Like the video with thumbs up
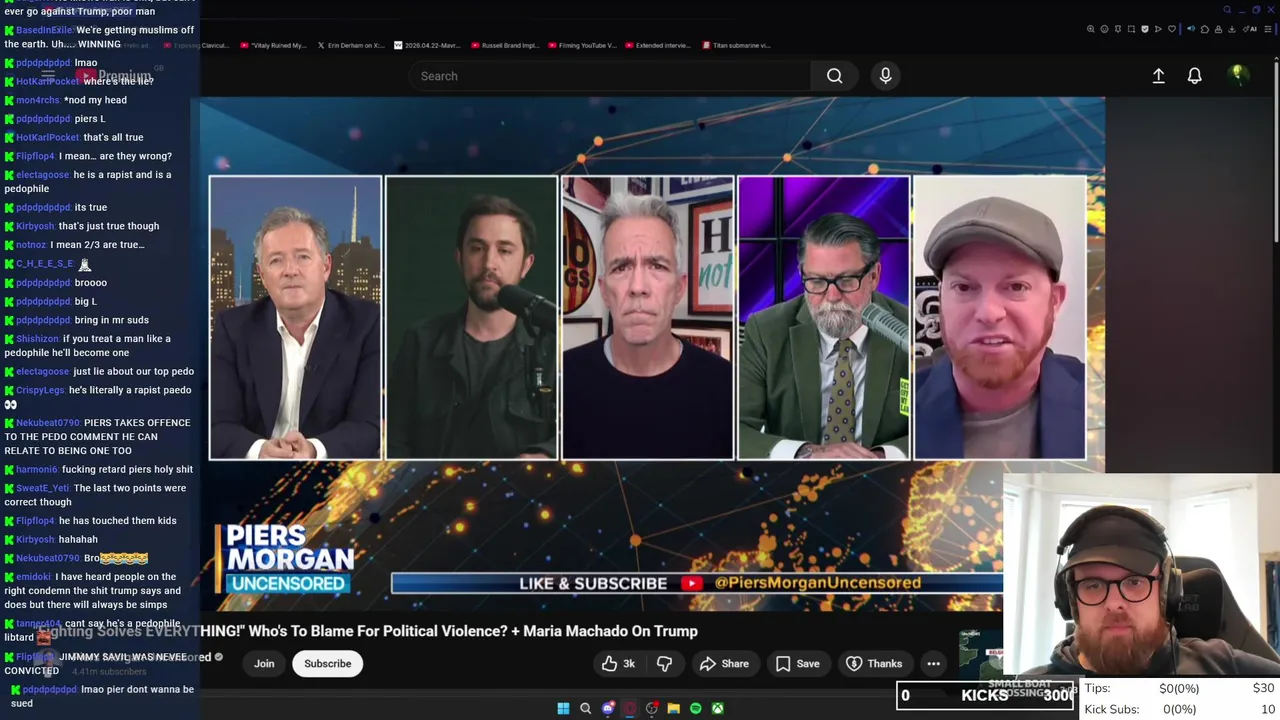The image size is (1280, 720). point(618,663)
